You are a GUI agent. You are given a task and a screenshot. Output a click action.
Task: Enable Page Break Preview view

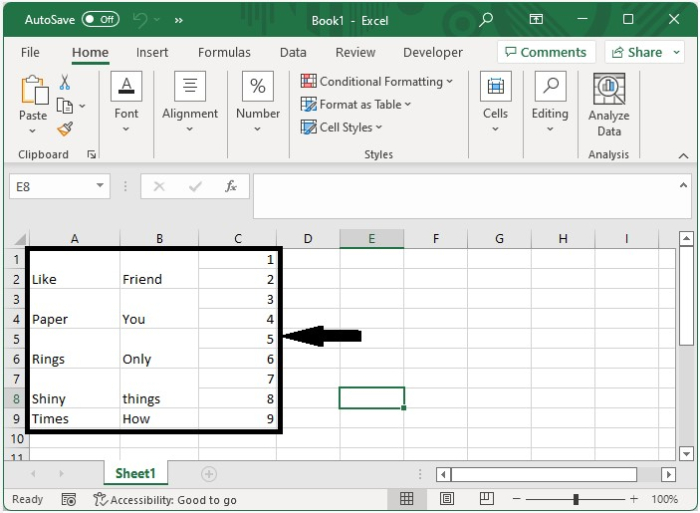[486, 498]
